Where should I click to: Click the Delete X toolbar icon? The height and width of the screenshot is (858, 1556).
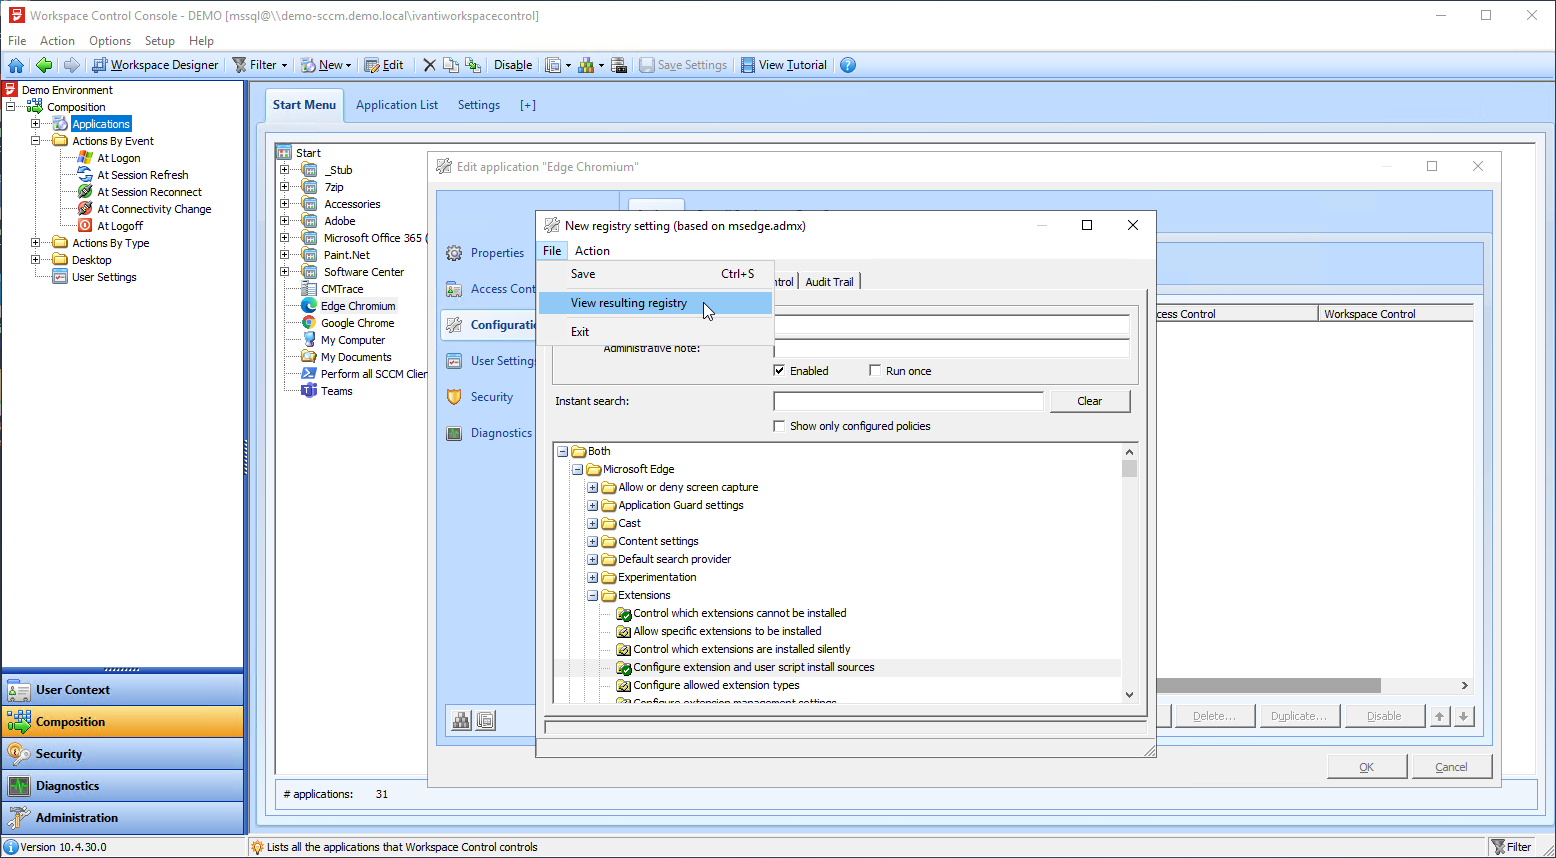(429, 65)
